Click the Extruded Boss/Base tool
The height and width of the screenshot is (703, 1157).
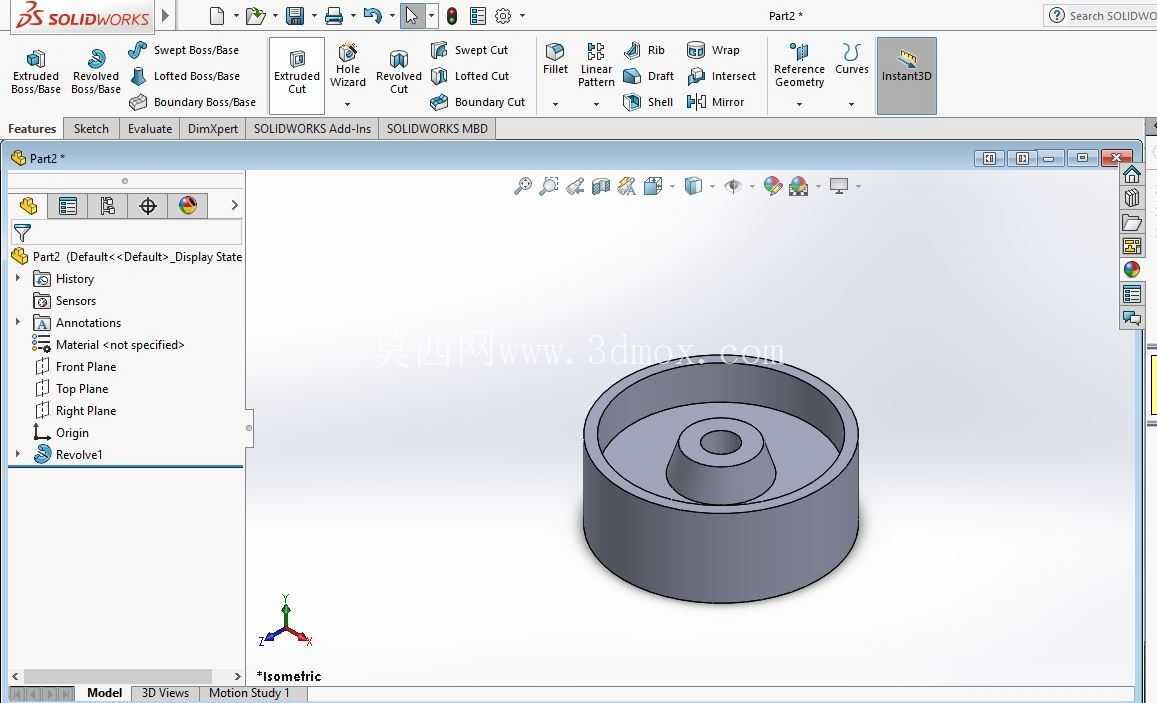[x=35, y=72]
